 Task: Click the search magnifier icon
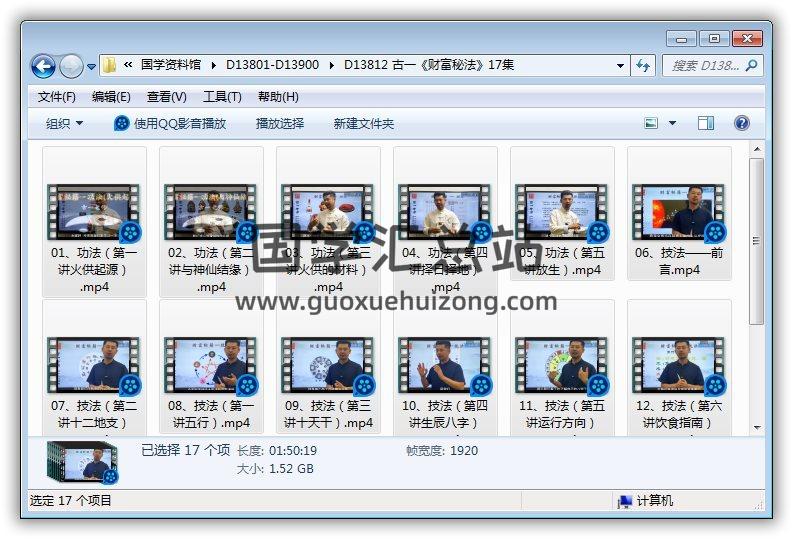751,66
